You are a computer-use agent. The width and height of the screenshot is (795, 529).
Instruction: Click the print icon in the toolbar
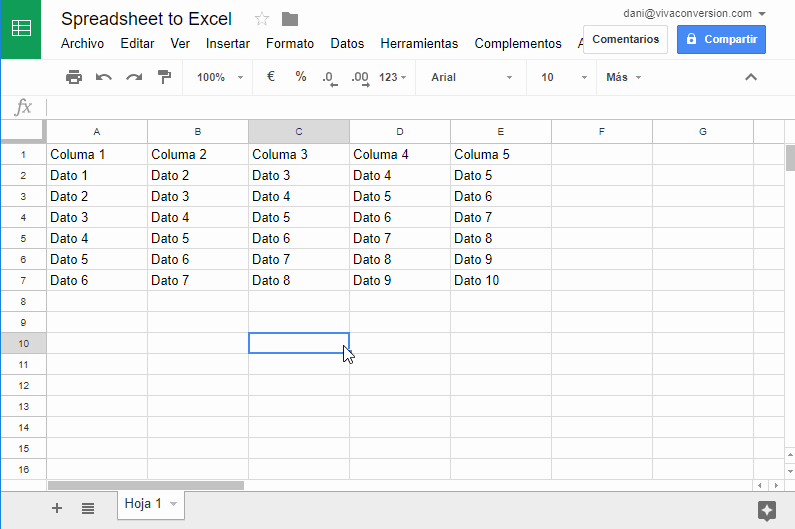pos(73,77)
